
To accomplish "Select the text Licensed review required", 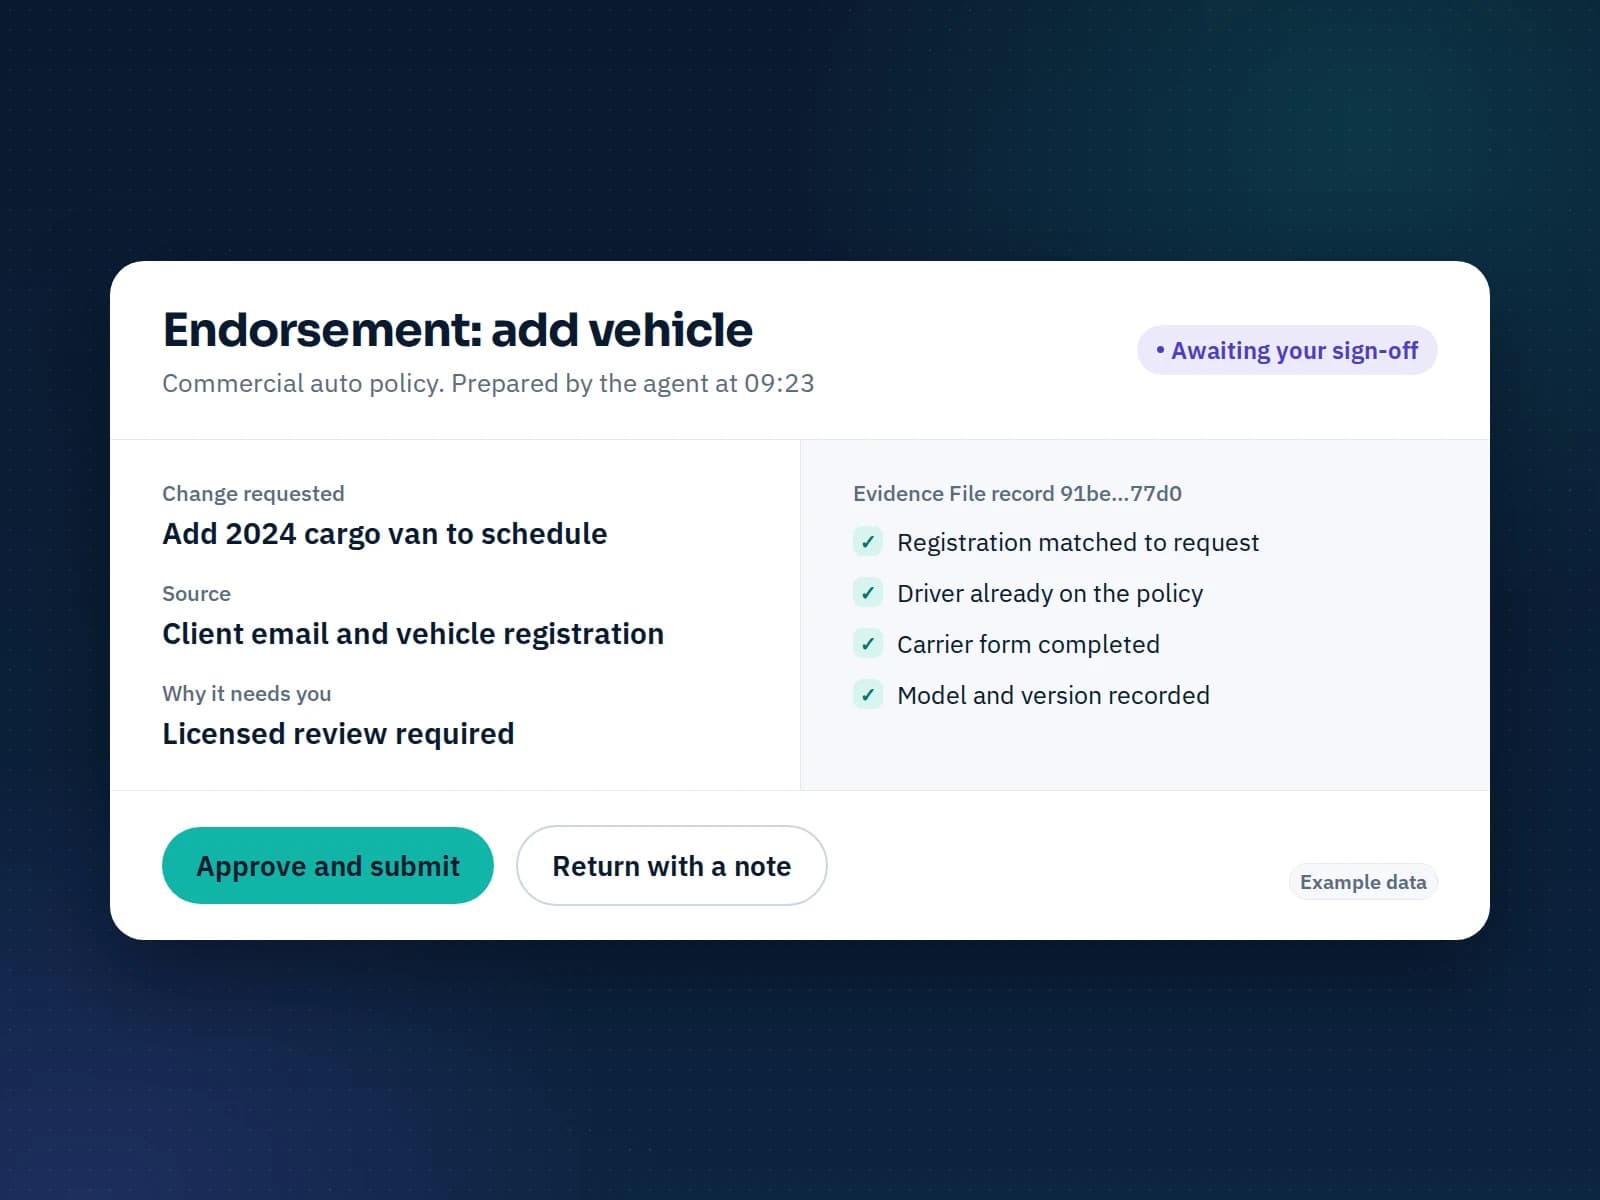I will (338, 734).
